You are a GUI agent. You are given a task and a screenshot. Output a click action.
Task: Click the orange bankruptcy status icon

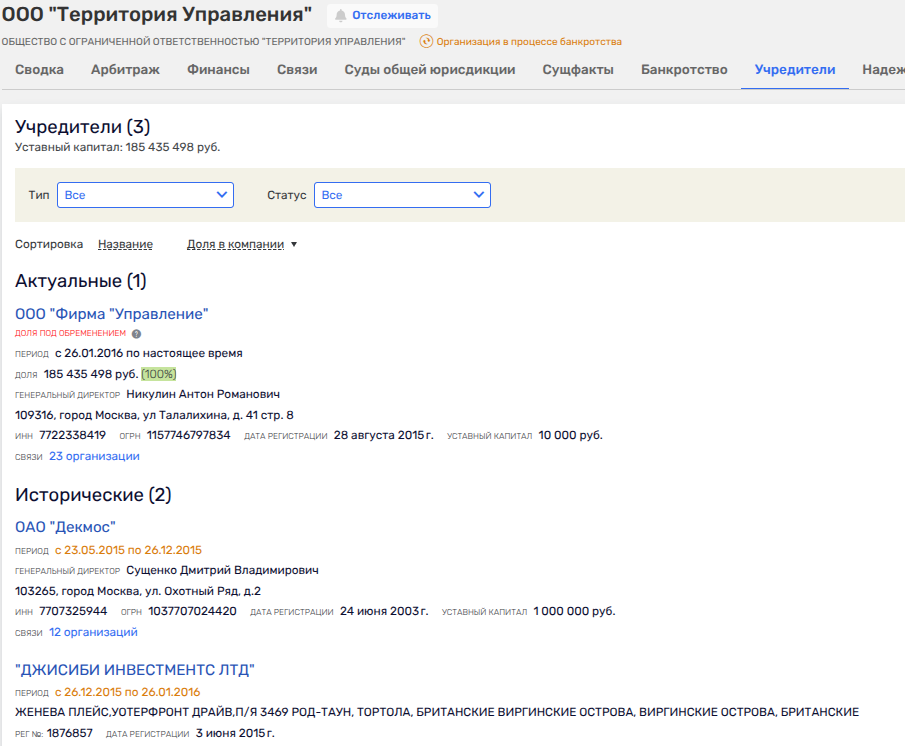coord(426,42)
